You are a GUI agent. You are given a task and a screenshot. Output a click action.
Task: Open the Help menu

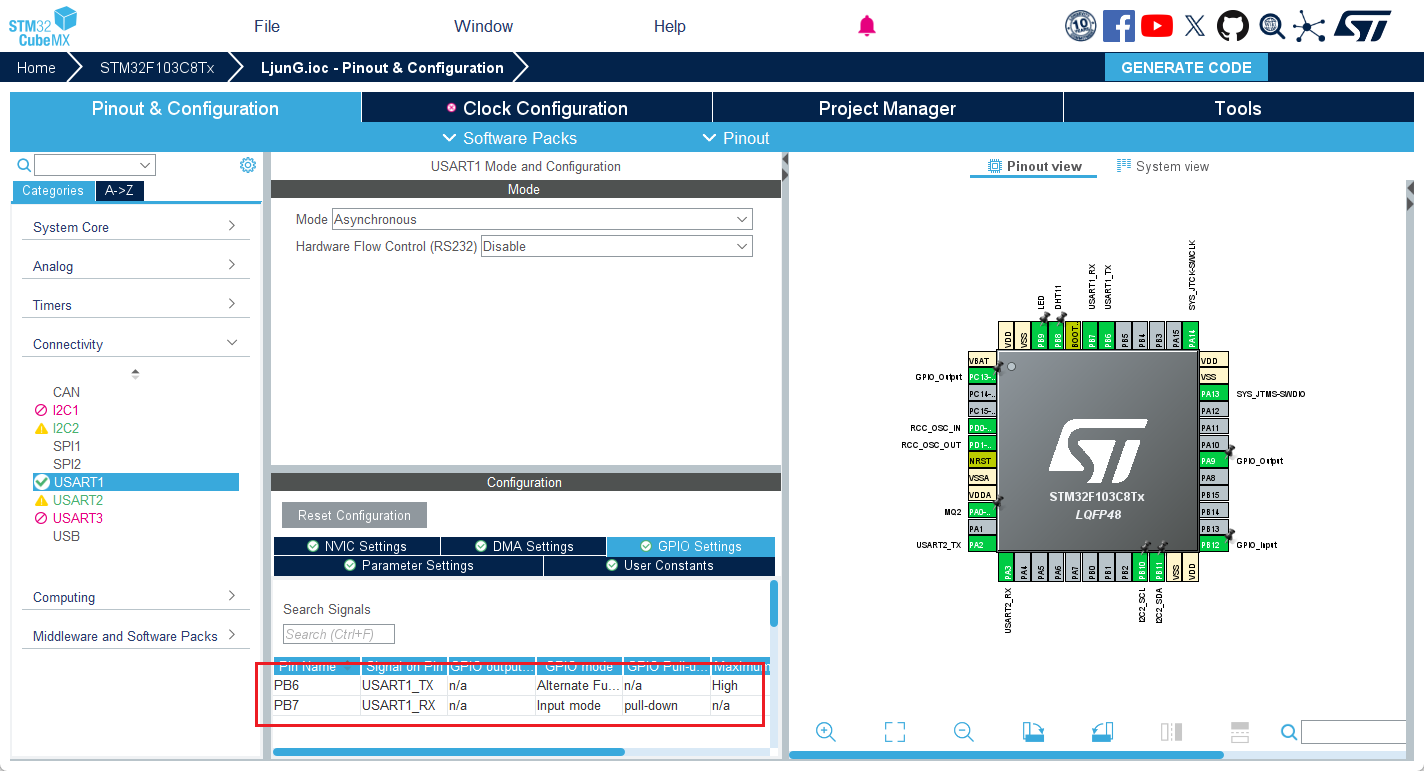tap(670, 26)
